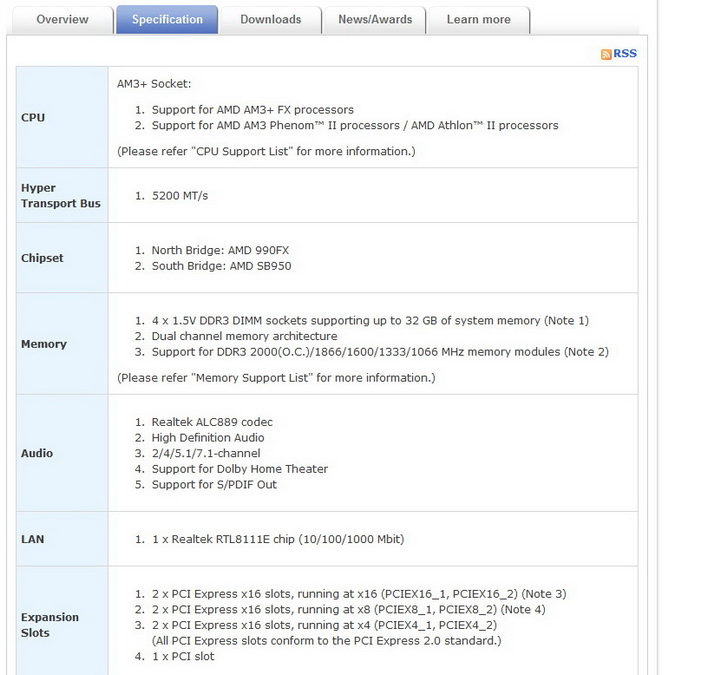Screen dimensions: 720x675
Task: Select the Audio row header cell
Action: pos(61,453)
